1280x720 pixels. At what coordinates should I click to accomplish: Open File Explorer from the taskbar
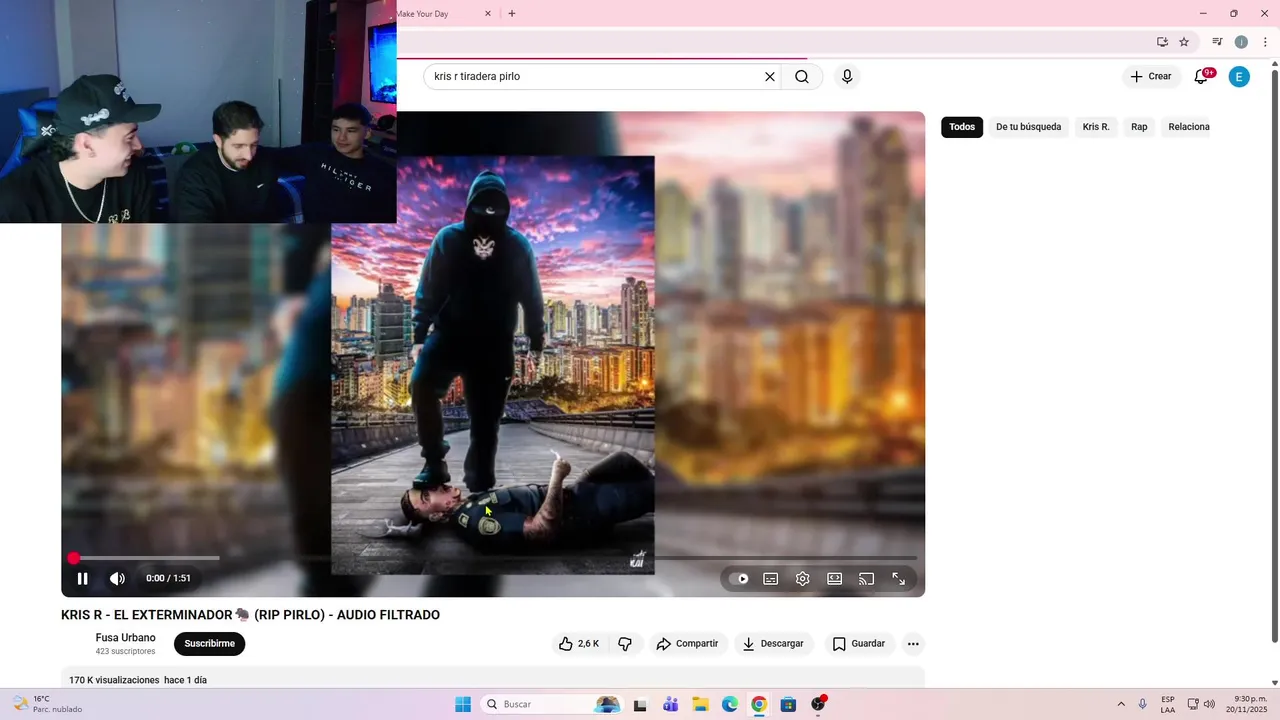coord(700,704)
